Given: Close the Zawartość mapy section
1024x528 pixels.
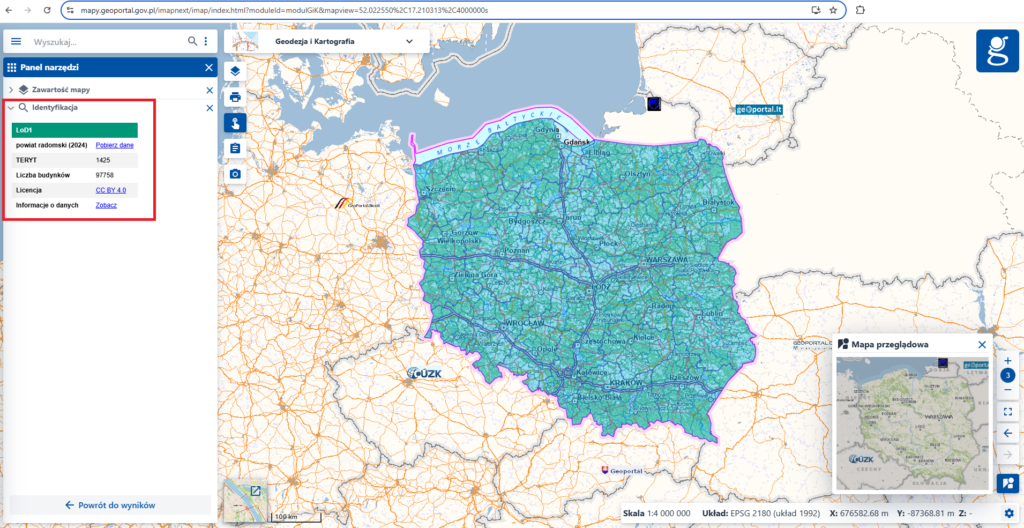Looking at the screenshot, I should [x=210, y=90].
